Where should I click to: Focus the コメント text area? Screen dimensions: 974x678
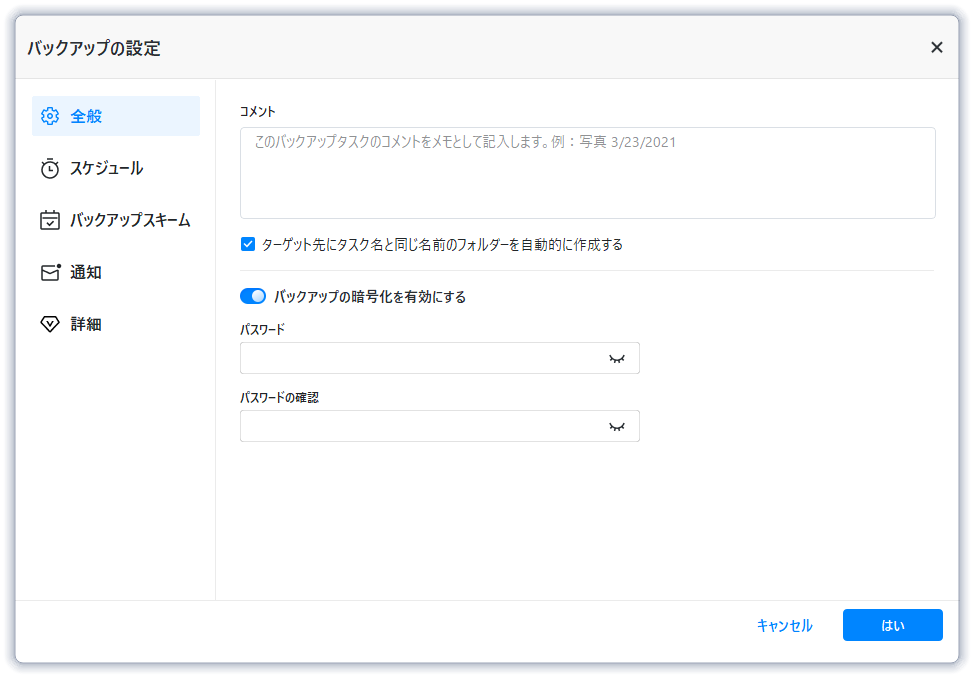coord(587,173)
